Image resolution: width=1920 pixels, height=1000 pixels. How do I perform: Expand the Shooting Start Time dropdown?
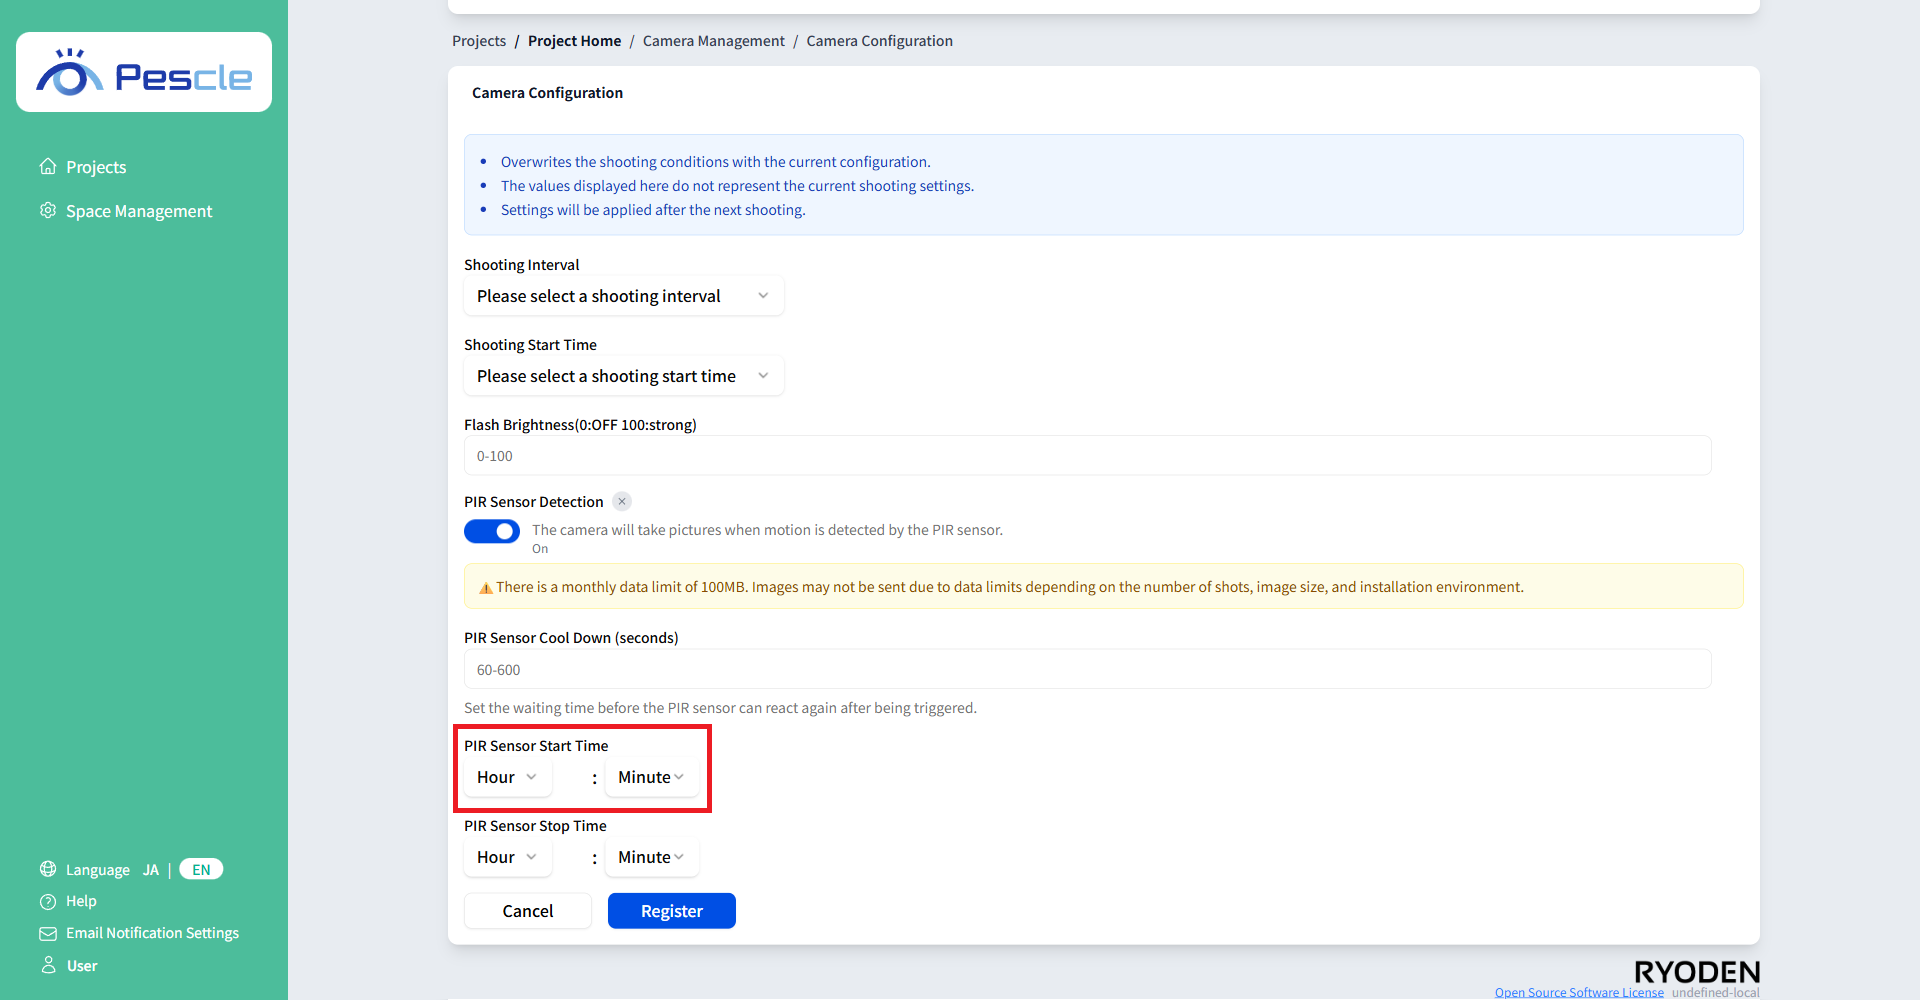coord(623,376)
